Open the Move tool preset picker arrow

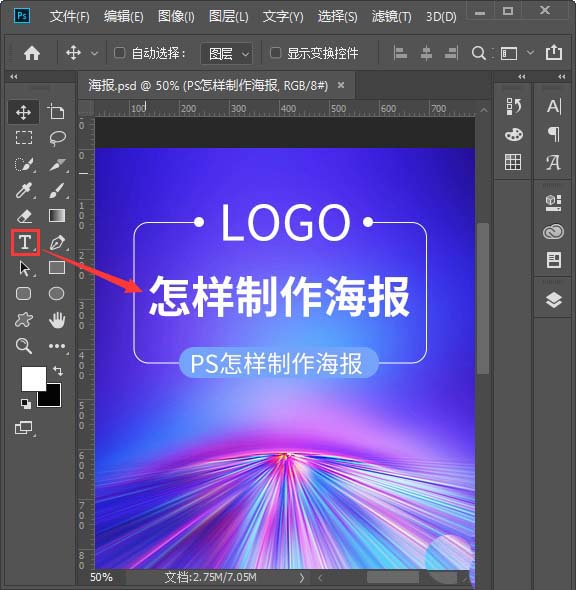pos(94,53)
